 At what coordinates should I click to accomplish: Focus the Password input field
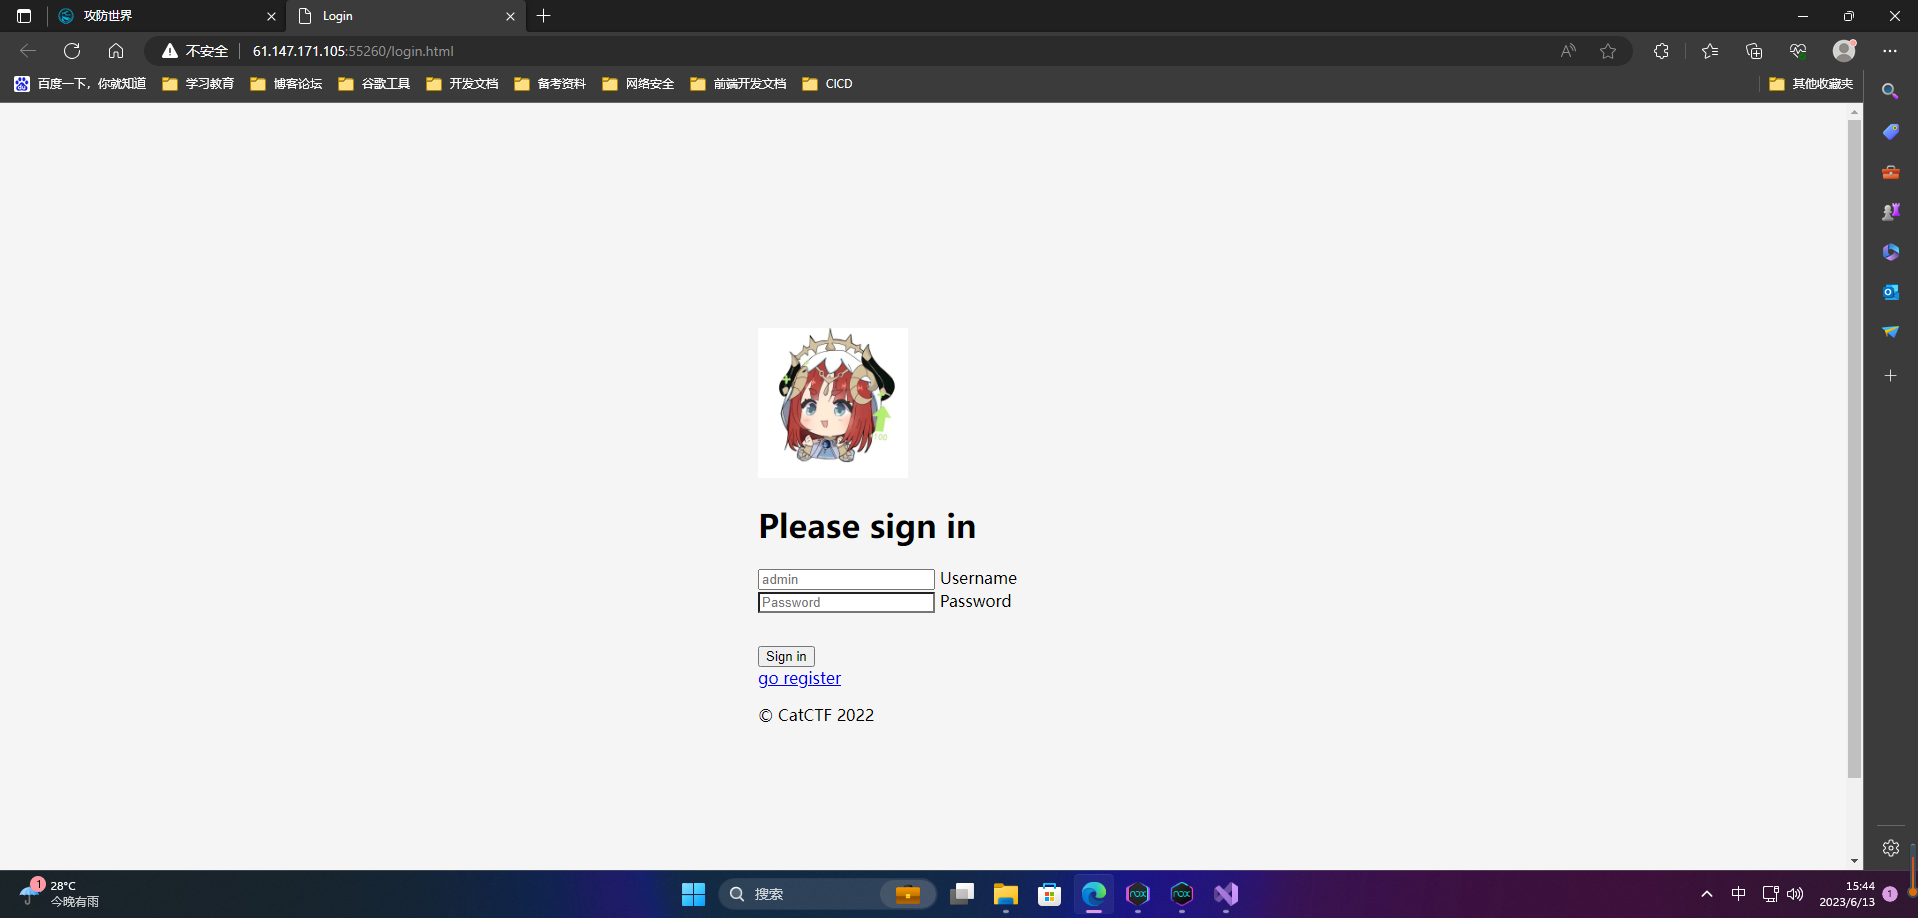point(846,602)
